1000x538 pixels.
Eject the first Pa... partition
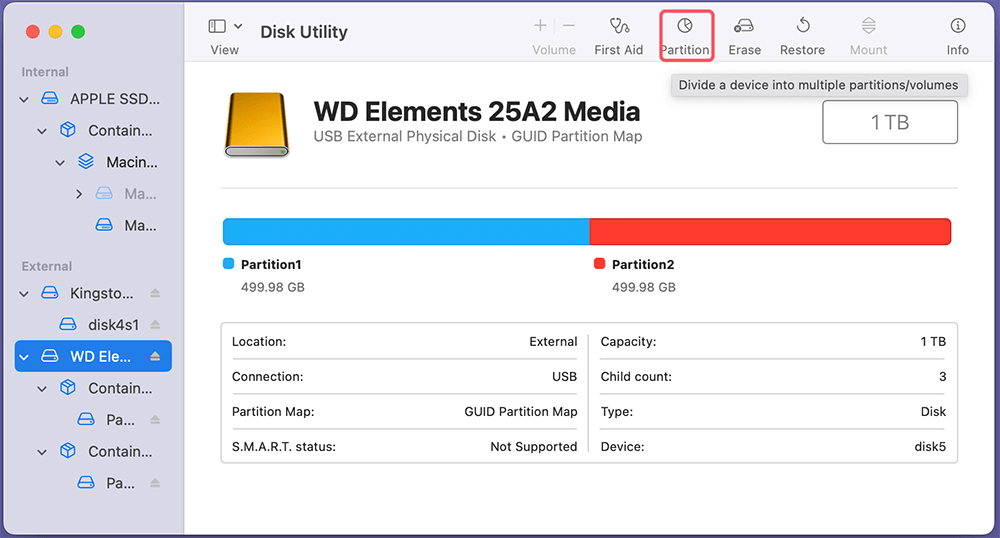[155, 419]
